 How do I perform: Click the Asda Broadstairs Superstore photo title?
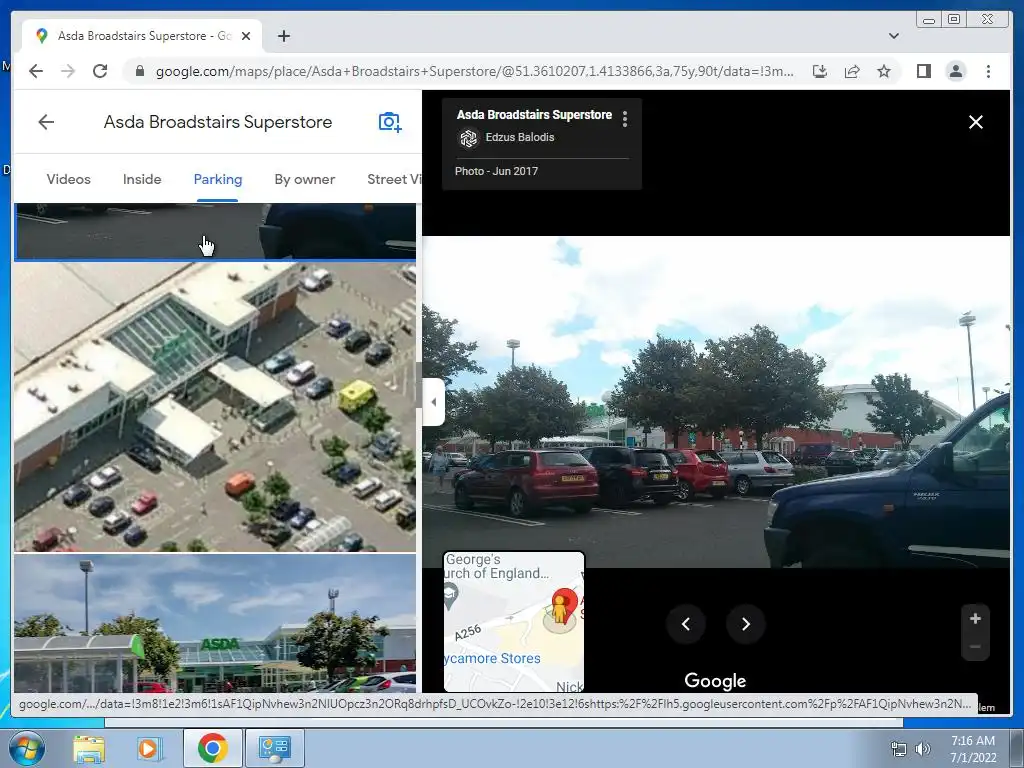(x=534, y=115)
